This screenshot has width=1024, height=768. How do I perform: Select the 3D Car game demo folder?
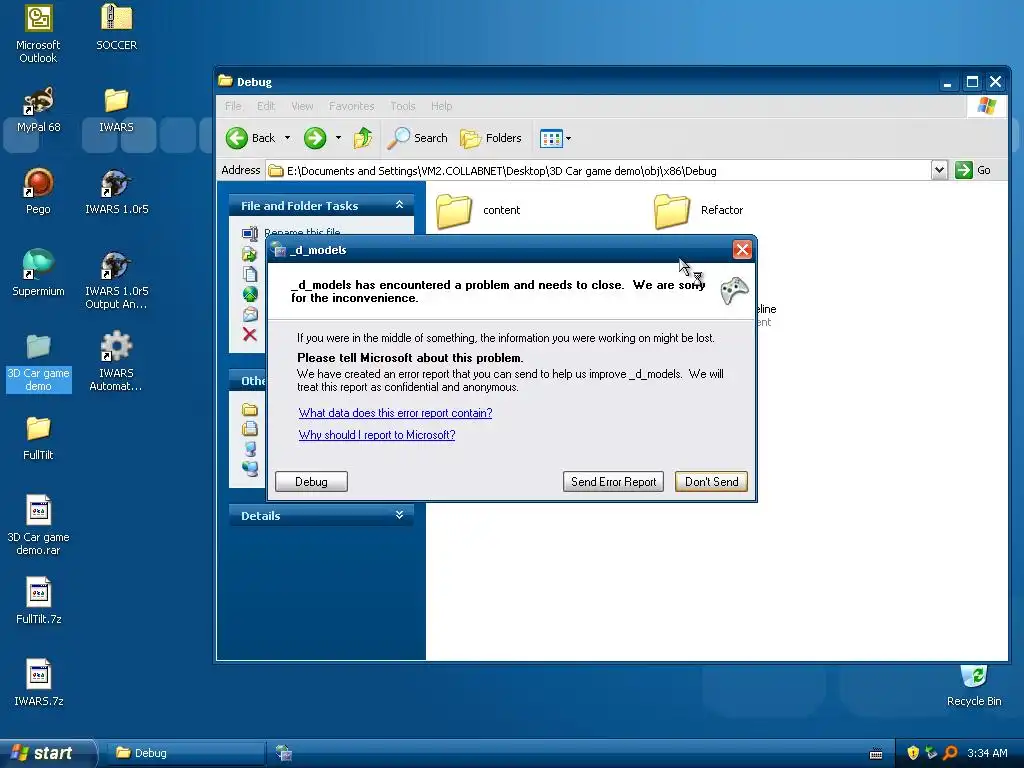coord(39,362)
